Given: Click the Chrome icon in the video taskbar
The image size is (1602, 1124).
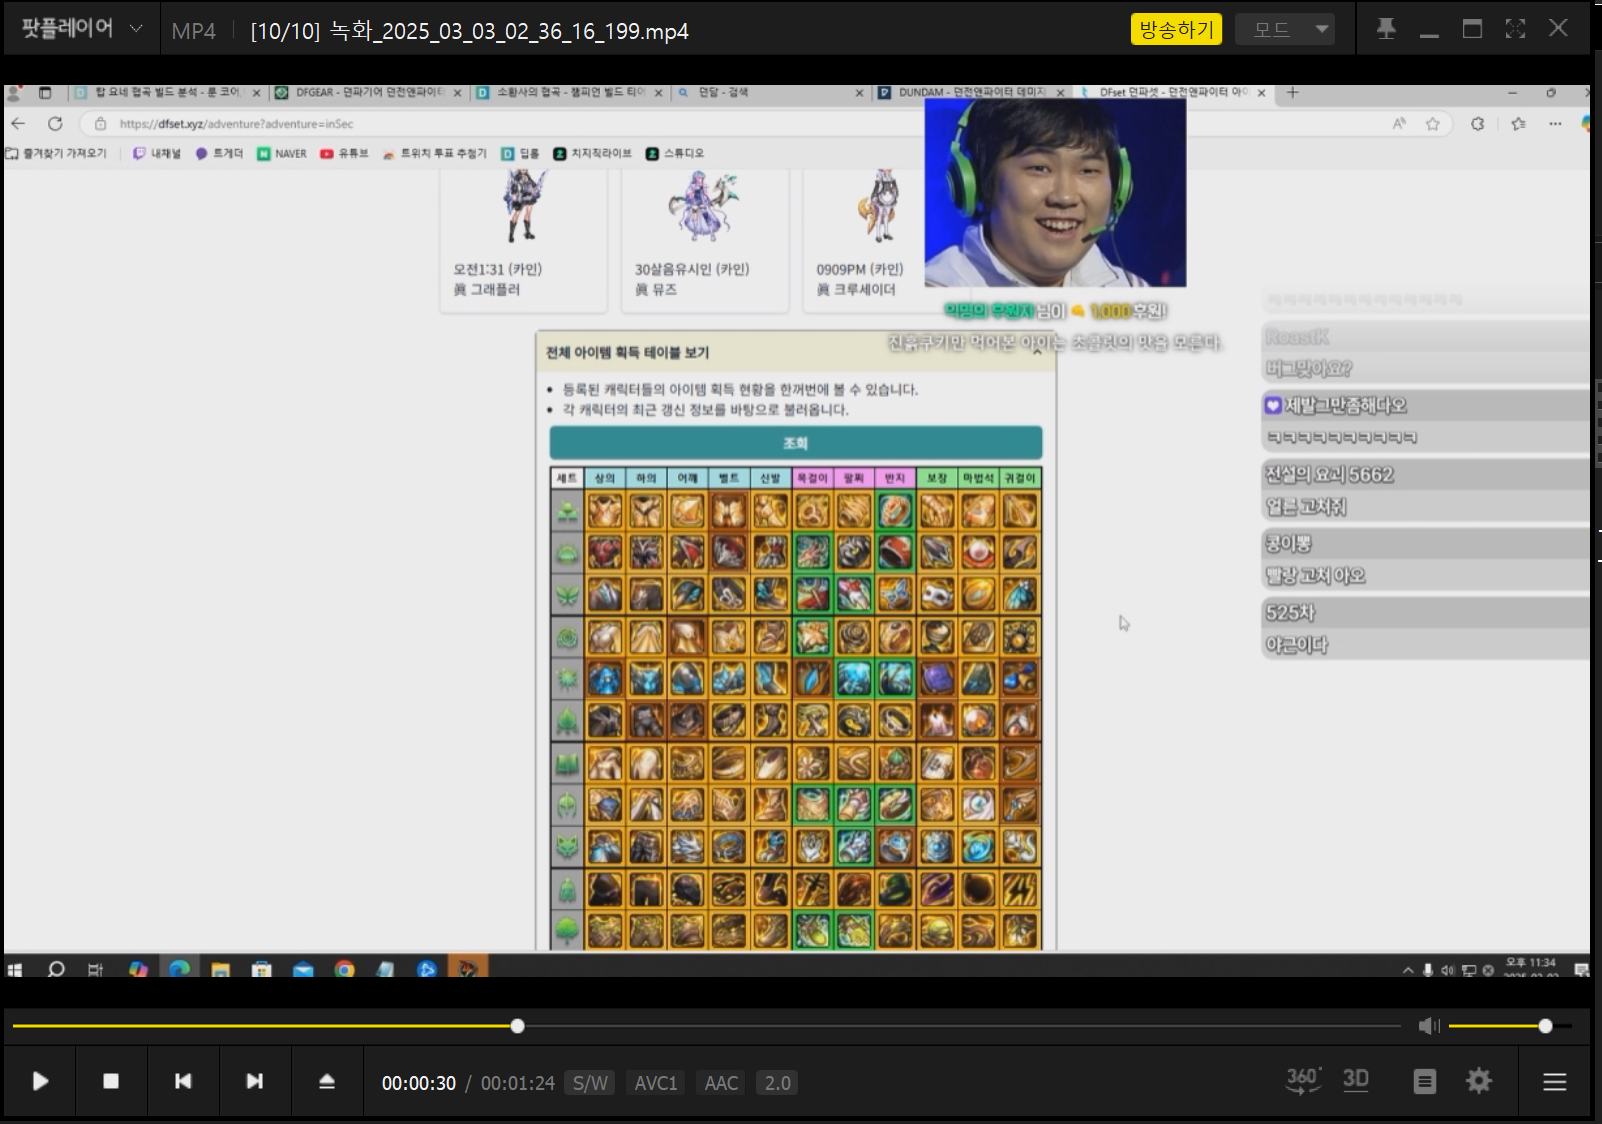Looking at the screenshot, I should click(344, 969).
